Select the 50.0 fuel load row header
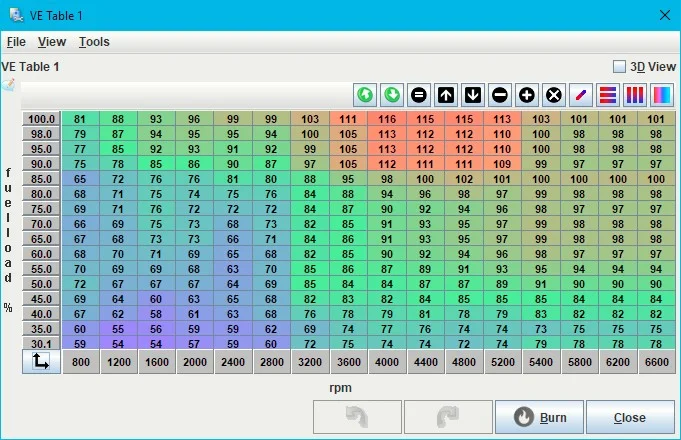 [x=41, y=284]
